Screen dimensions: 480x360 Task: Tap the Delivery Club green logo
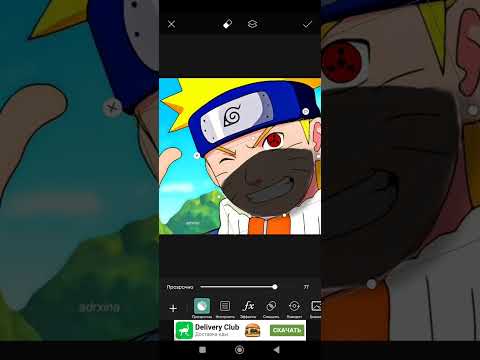(184, 330)
